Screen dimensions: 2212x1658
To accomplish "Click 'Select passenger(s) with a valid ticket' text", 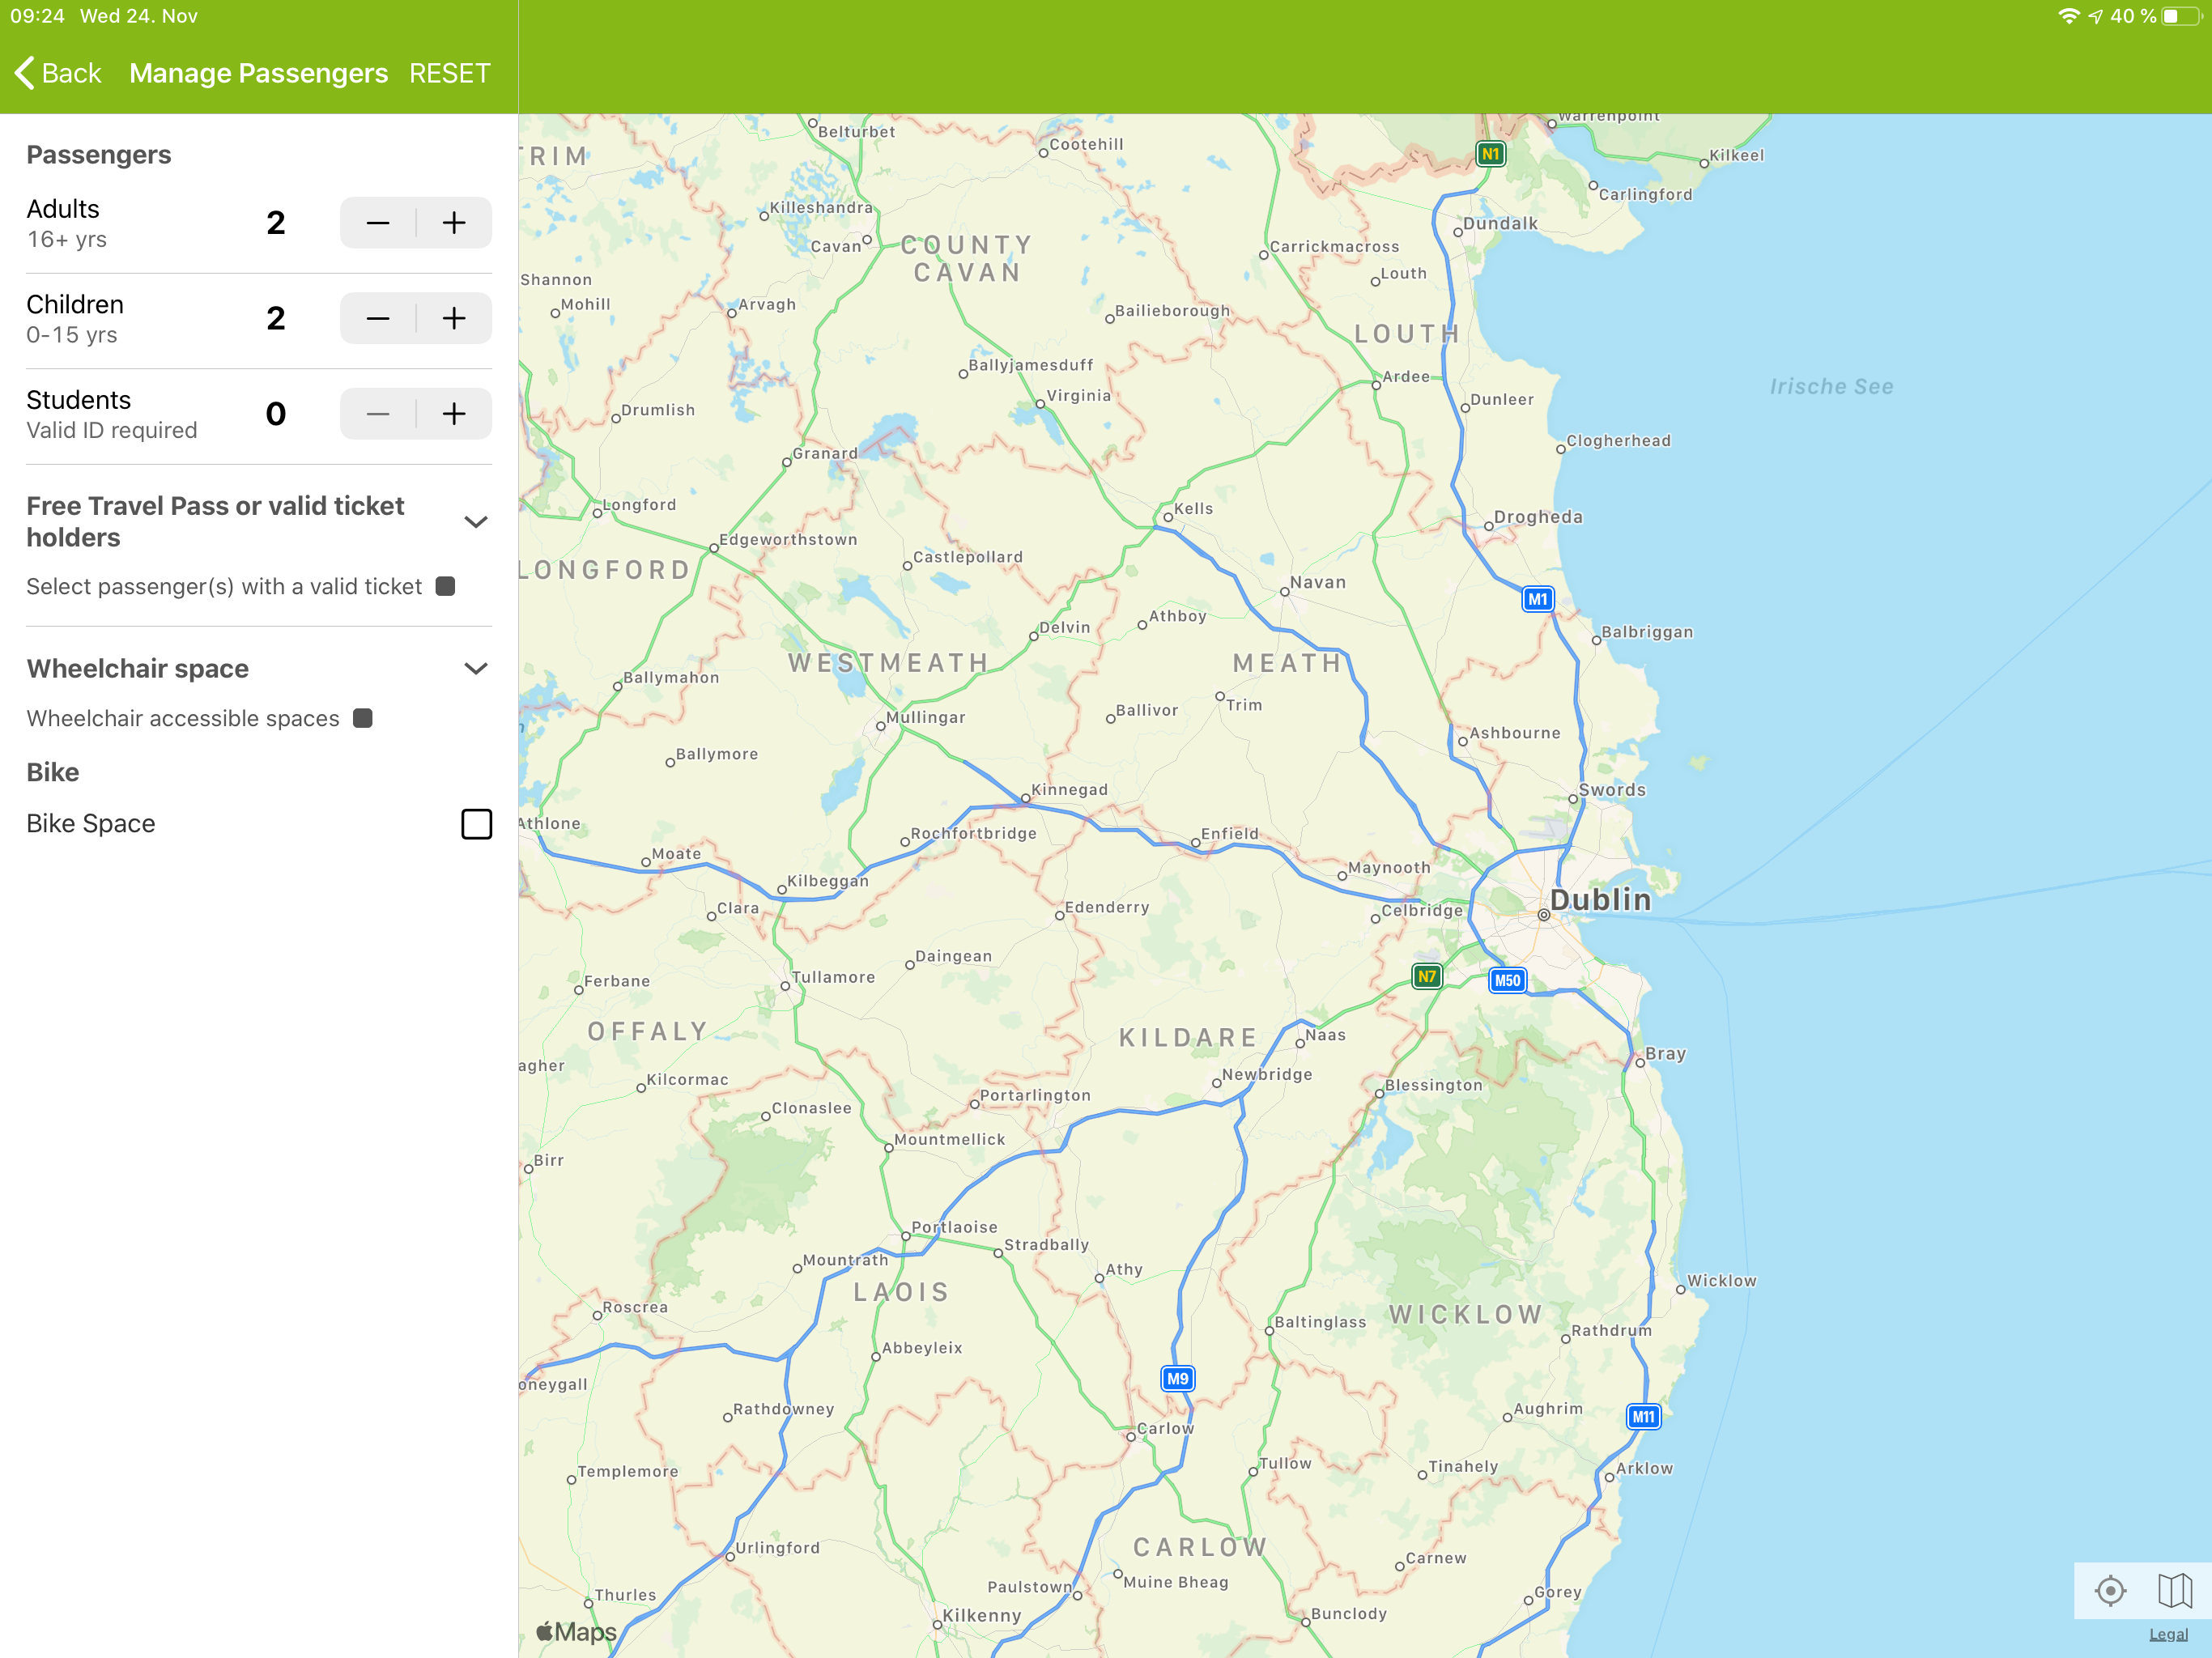I will pyautogui.click(x=224, y=587).
